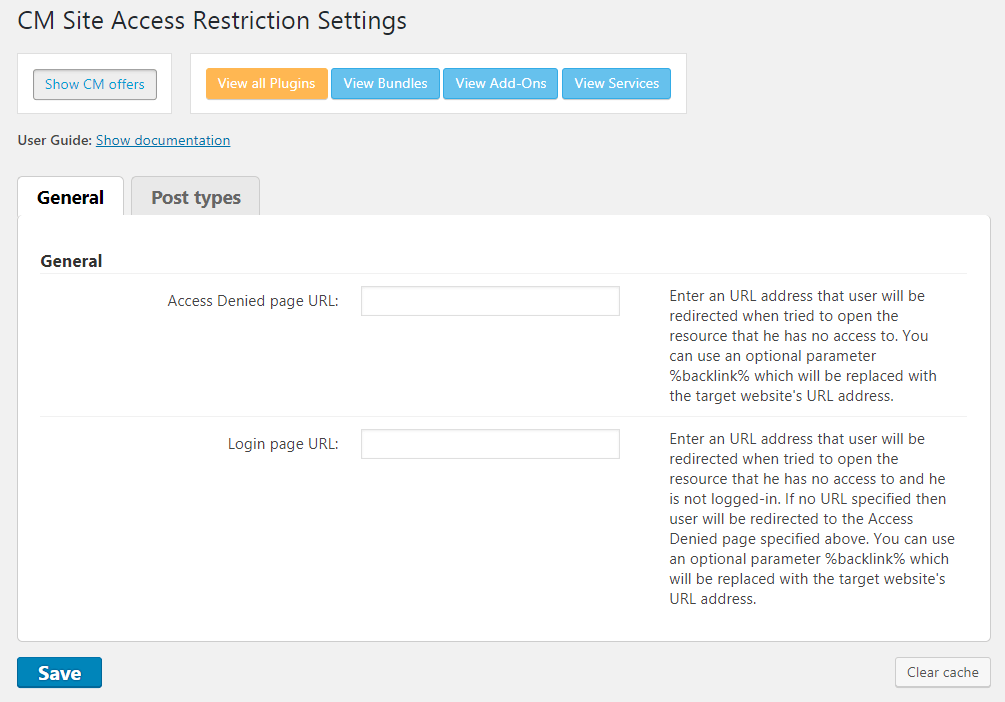This screenshot has width=1005, height=702.
Task: Save the settings
Action: pos(60,673)
